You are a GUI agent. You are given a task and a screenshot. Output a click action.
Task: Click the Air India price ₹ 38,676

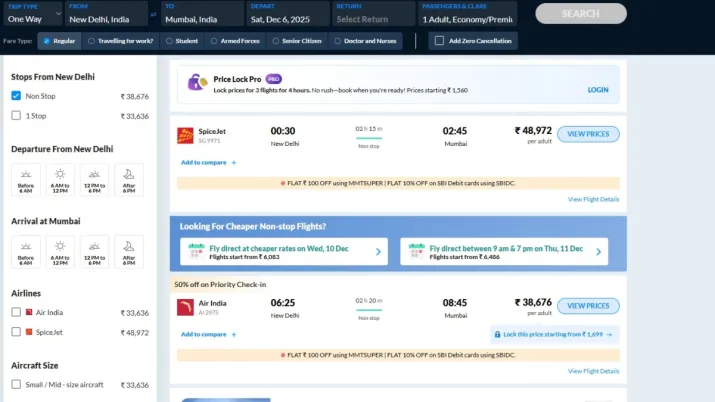(533, 303)
